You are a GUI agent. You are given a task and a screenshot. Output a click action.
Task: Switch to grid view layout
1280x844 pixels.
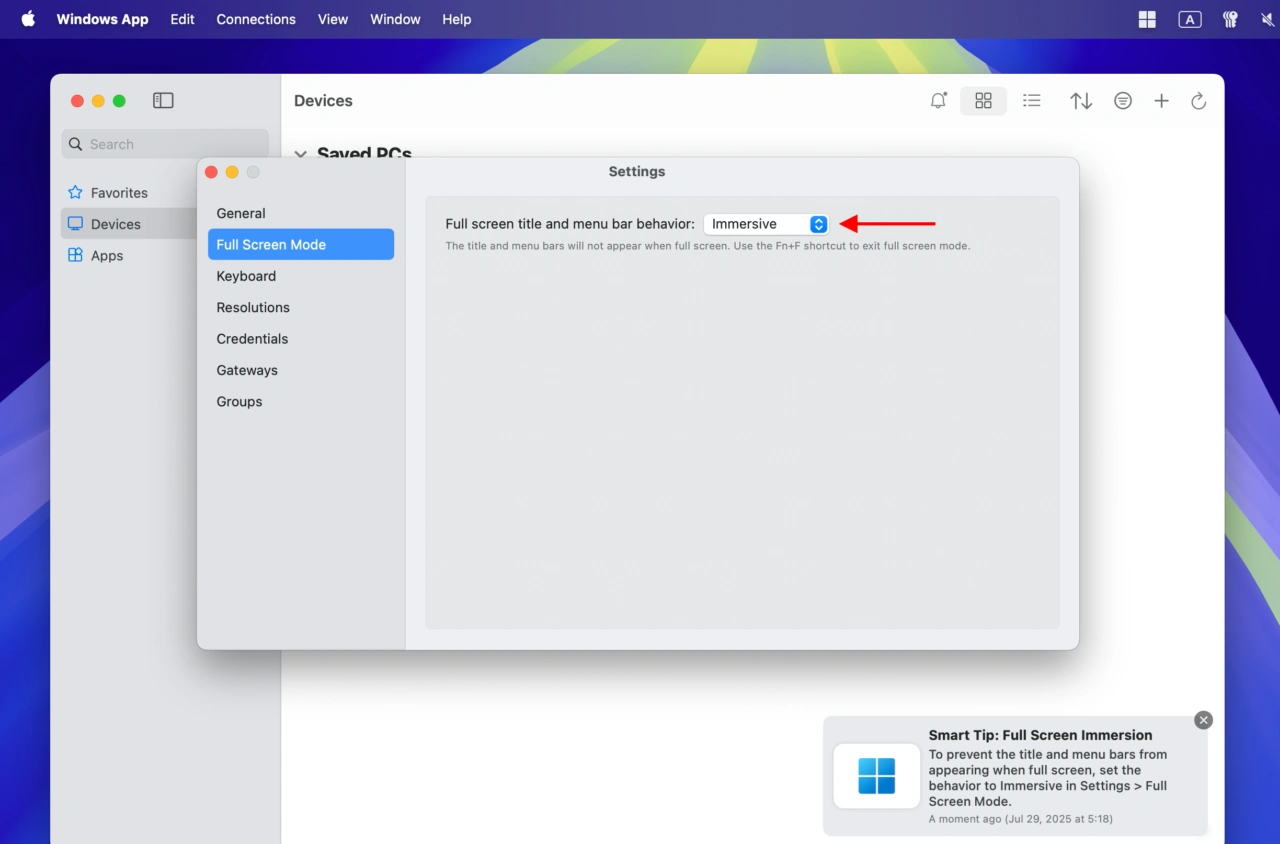(x=983, y=101)
